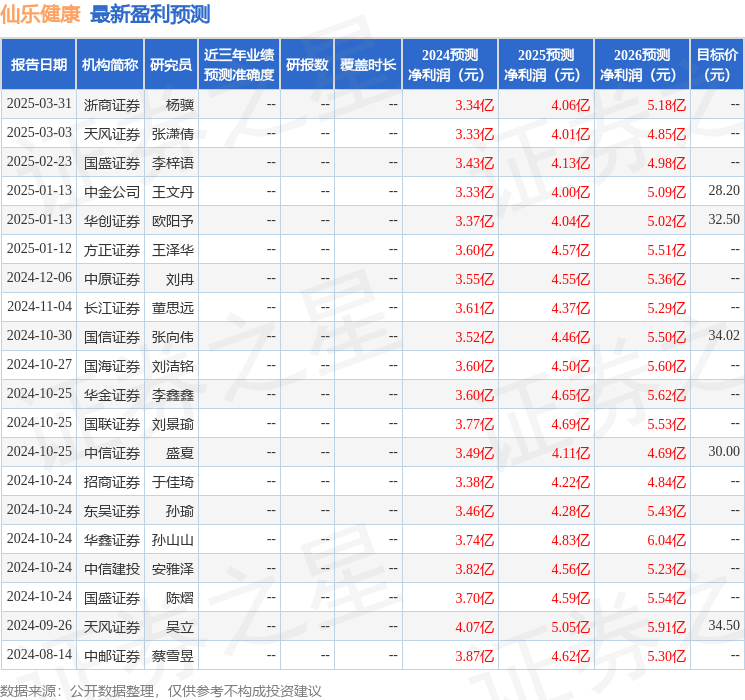This screenshot has width=745, height=700.
Task: Click 2024 forecast value 4.07亿
Action: [x=474, y=627]
